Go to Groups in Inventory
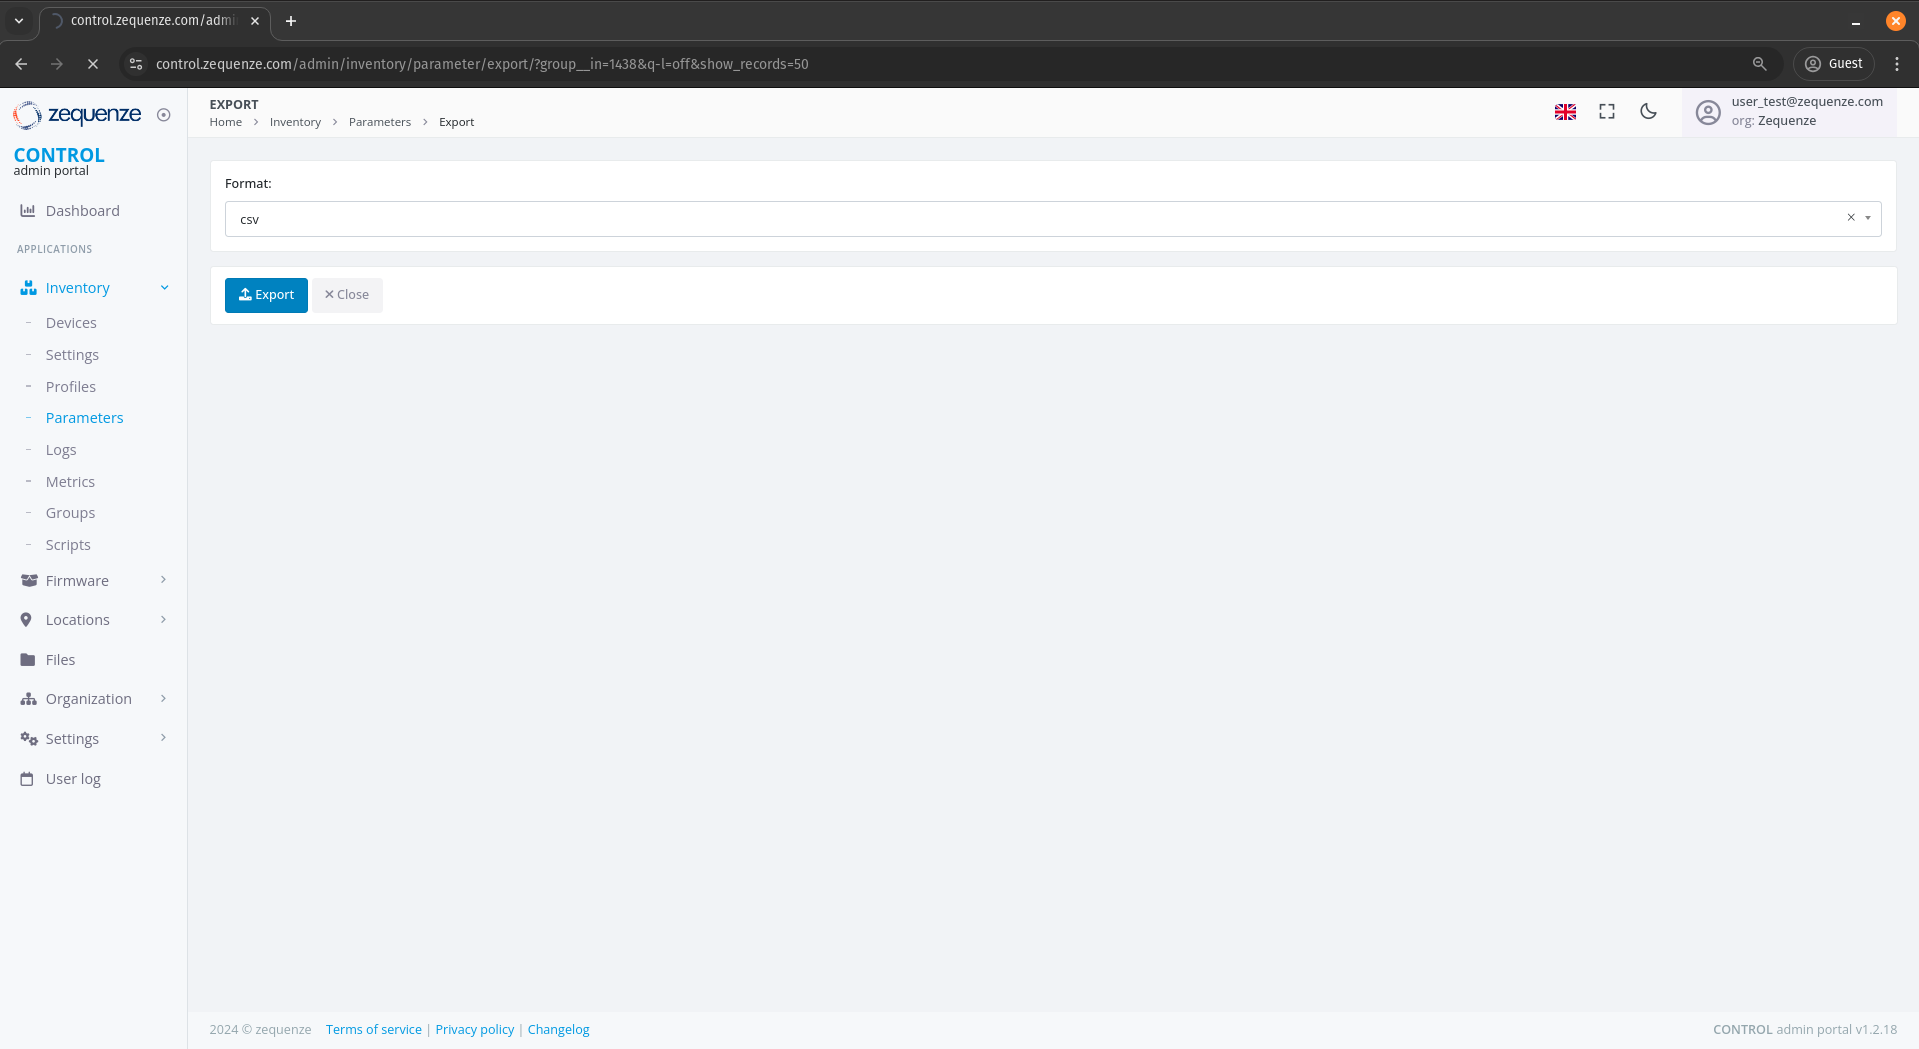Screen dimensions: 1919x1049 70,513
